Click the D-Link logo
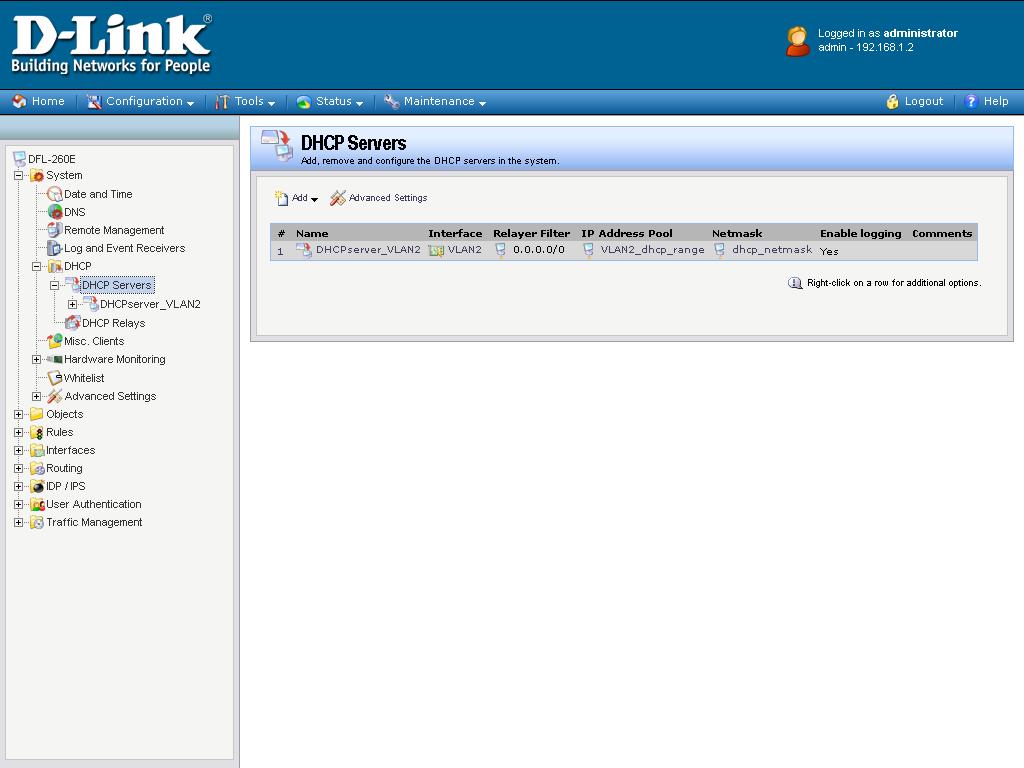The width and height of the screenshot is (1024, 768). pos(111,45)
